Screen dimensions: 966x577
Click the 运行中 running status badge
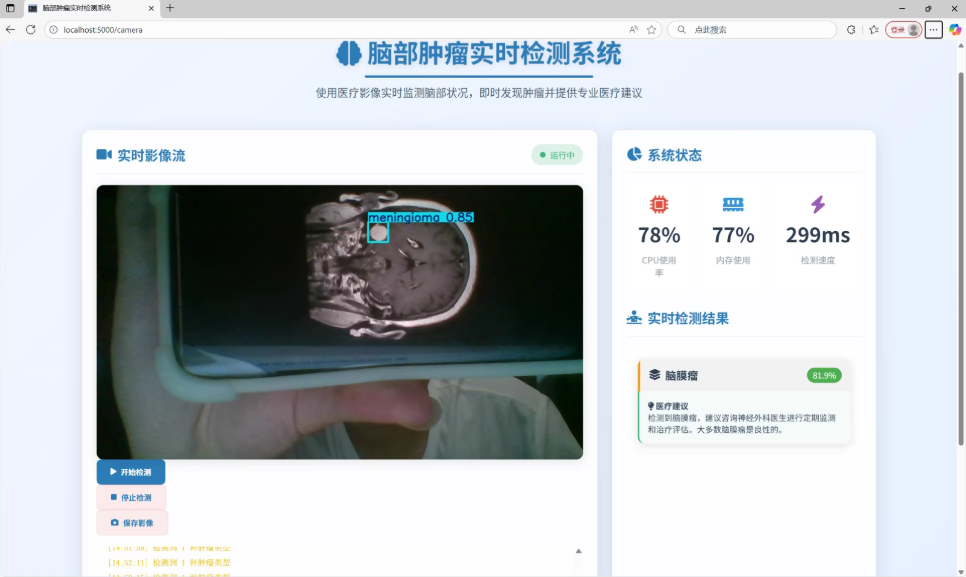(x=557, y=155)
